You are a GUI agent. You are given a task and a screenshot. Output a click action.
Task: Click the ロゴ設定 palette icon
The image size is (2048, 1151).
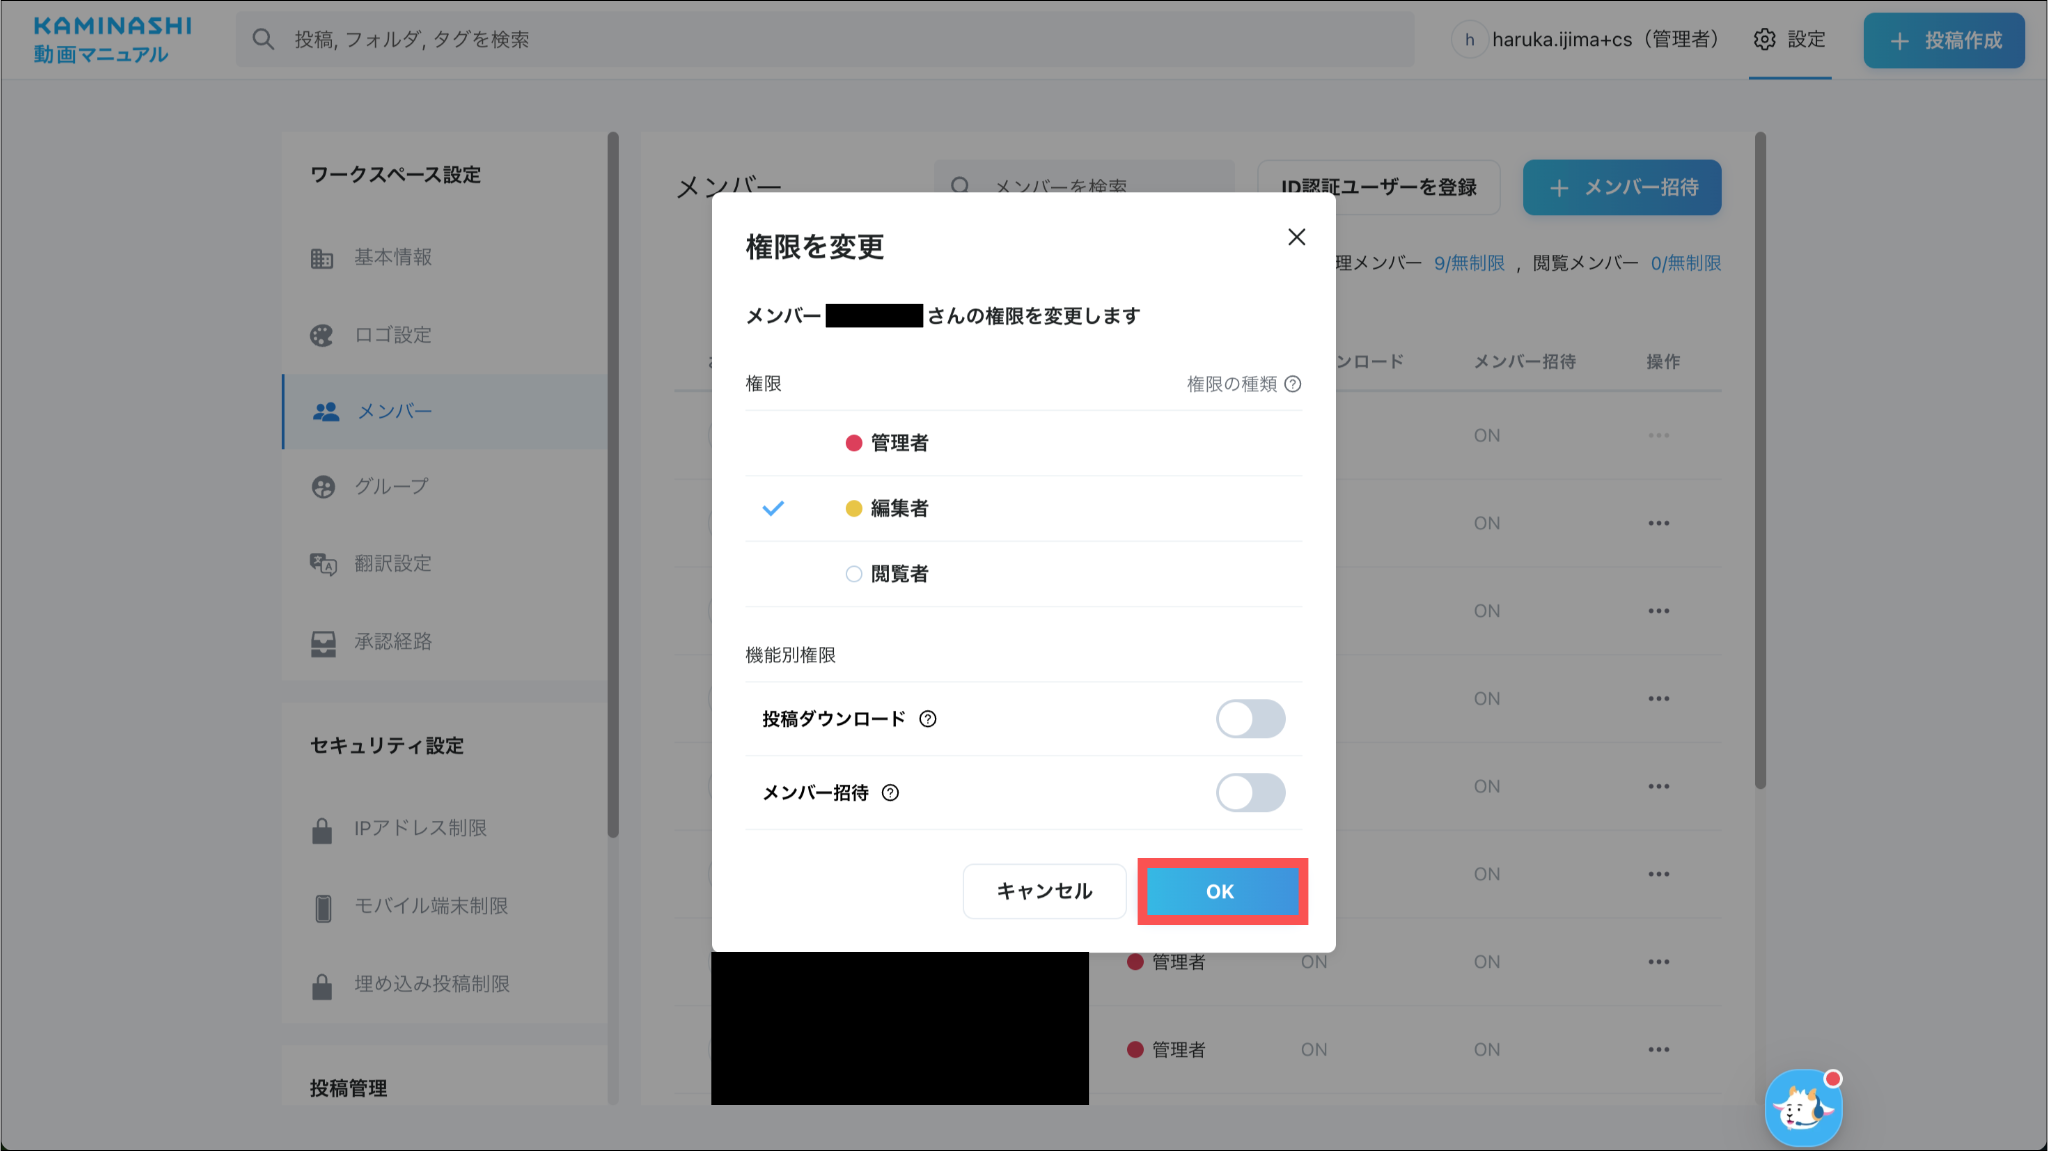(x=322, y=335)
